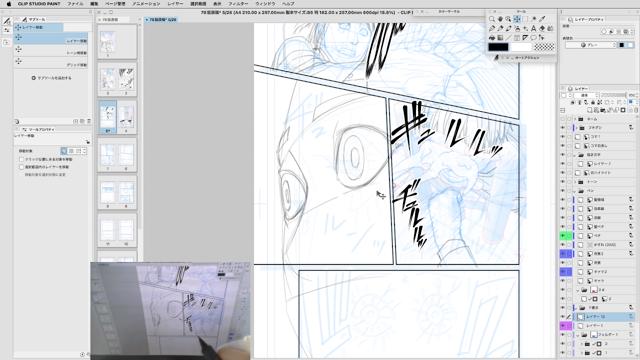This screenshot has height=360, width=640.
Task: Tick first checkbox in Tool Property panel
Action: click(22, 159)
